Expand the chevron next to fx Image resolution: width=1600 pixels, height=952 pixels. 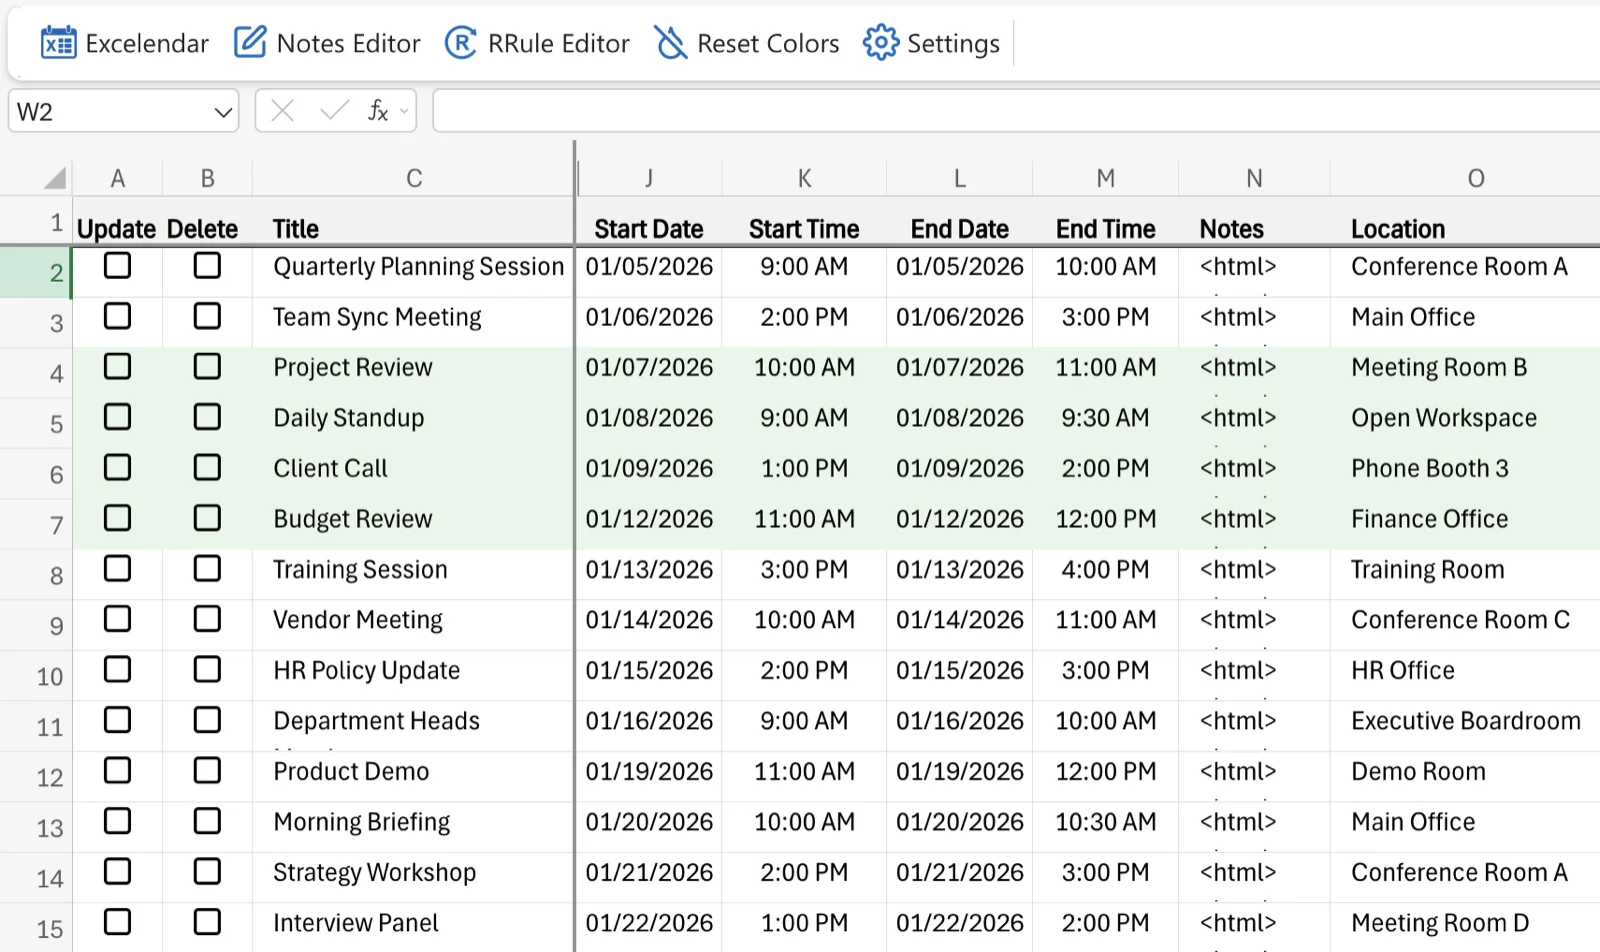click(x=402, y=111)
